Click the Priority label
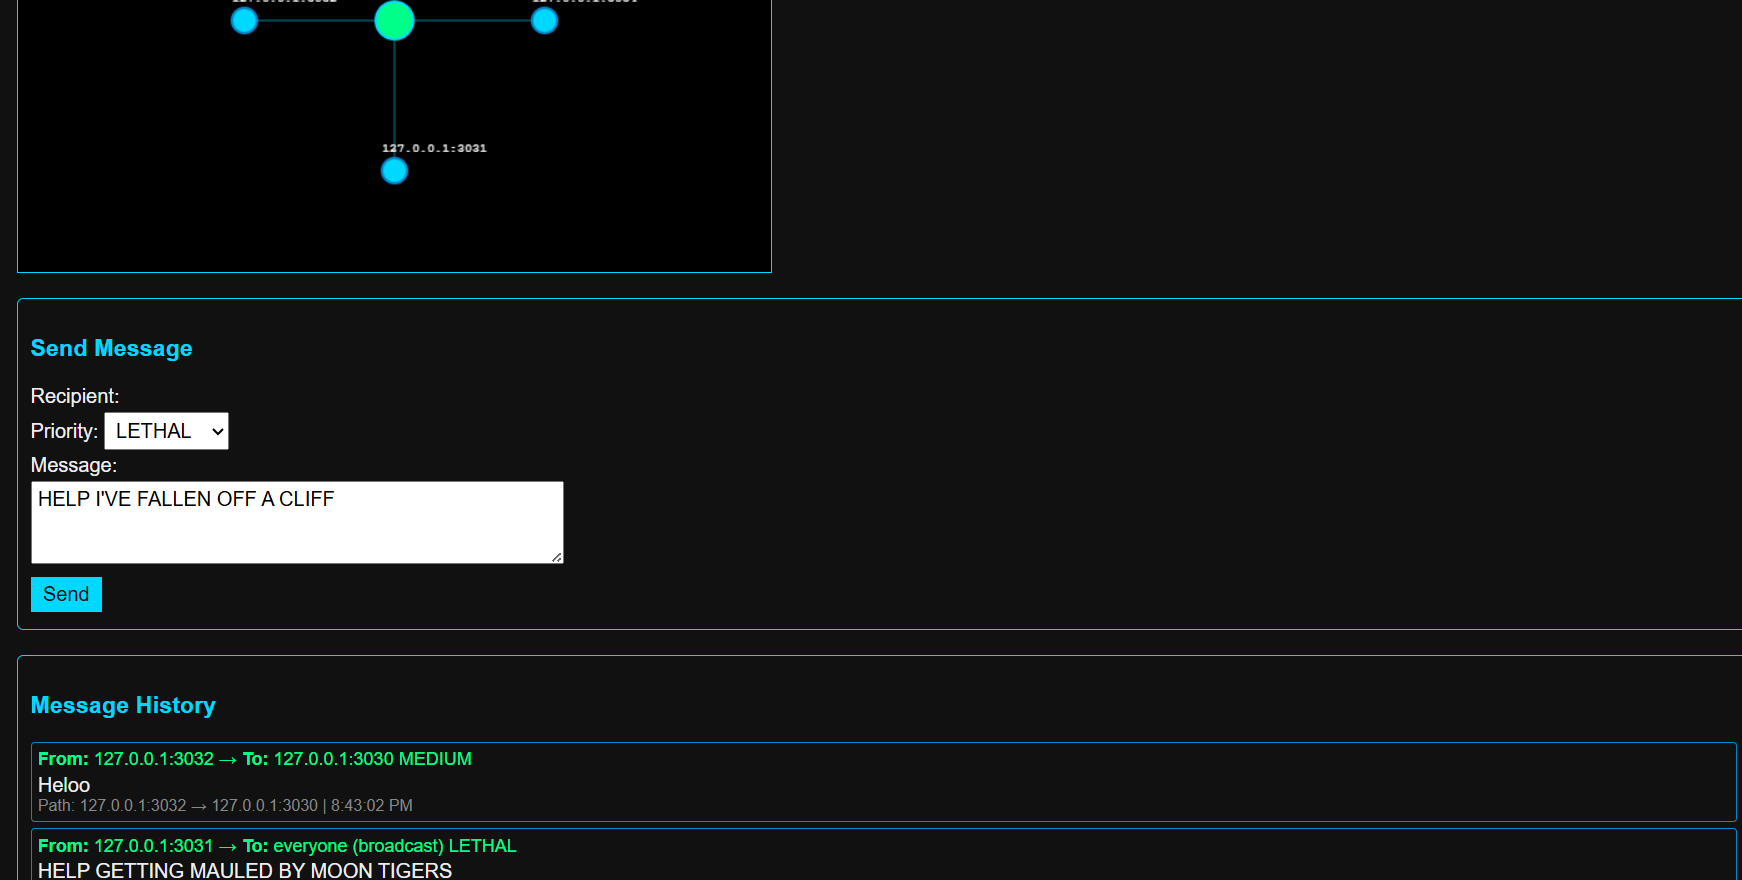Screen dimensions: 1742x880 [x=64, y=431]
